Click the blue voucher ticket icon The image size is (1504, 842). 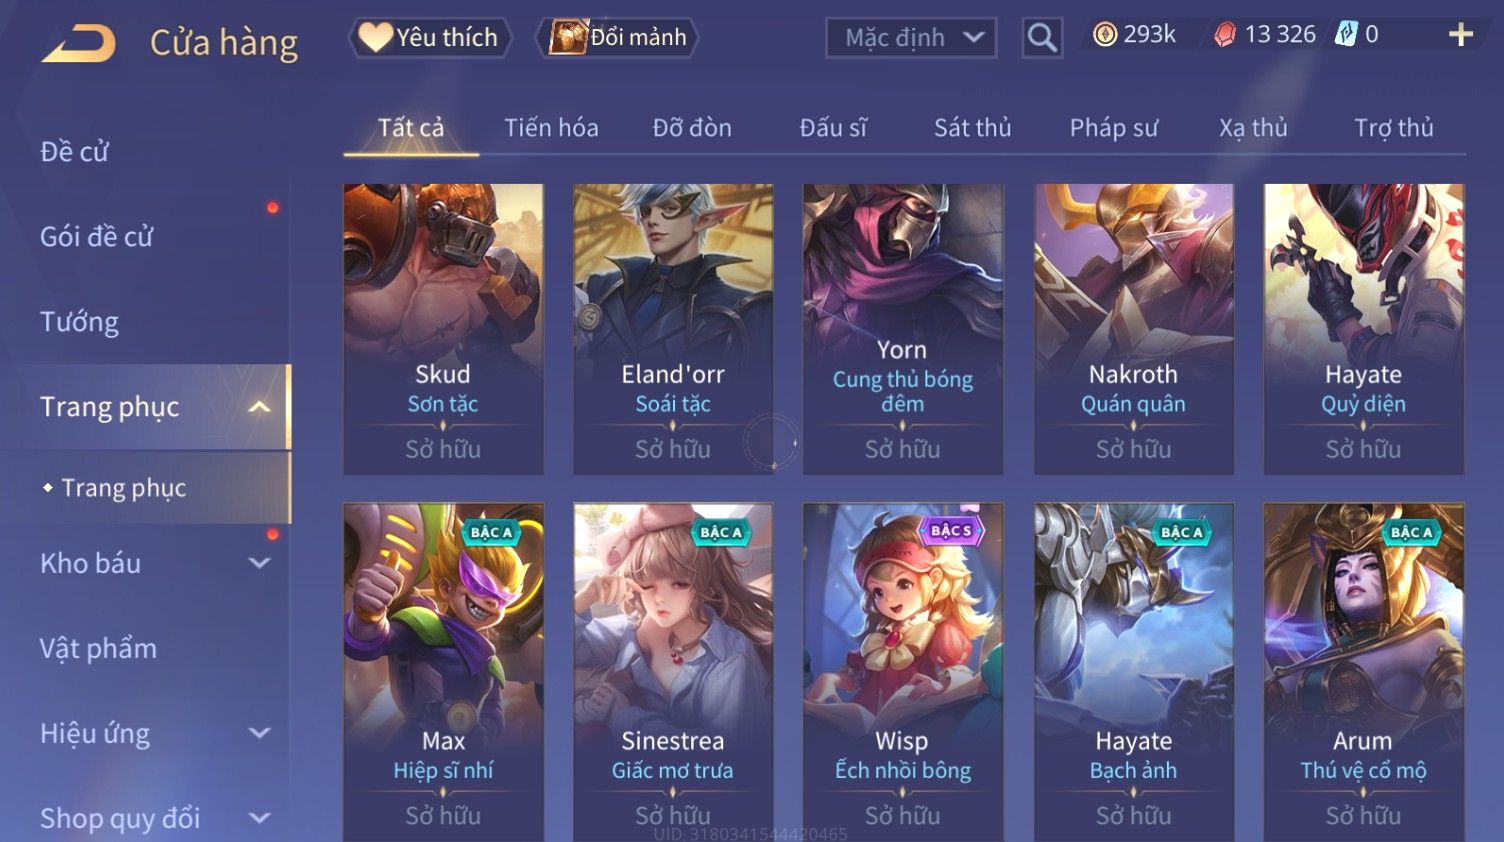[1346, 35]
